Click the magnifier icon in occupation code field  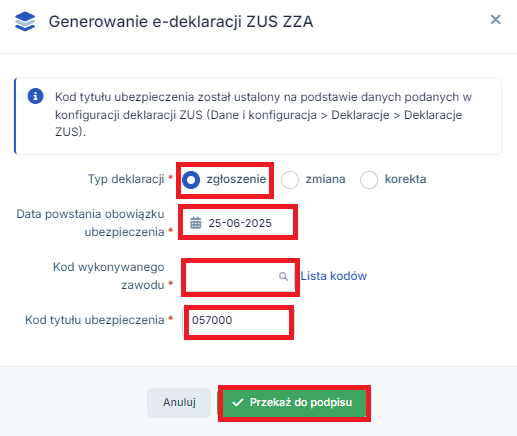click(x=283, y=276)
